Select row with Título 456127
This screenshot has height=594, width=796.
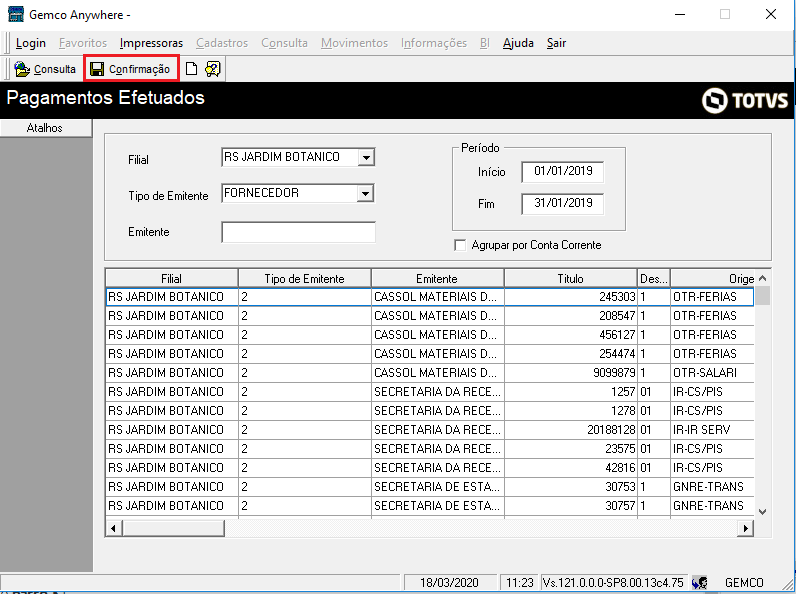point(429,335)
